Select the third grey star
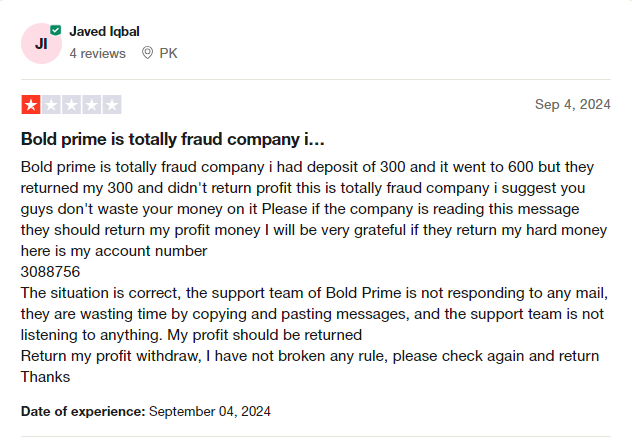632x442 pixels. pyautogui.click(x=71, y=105)
